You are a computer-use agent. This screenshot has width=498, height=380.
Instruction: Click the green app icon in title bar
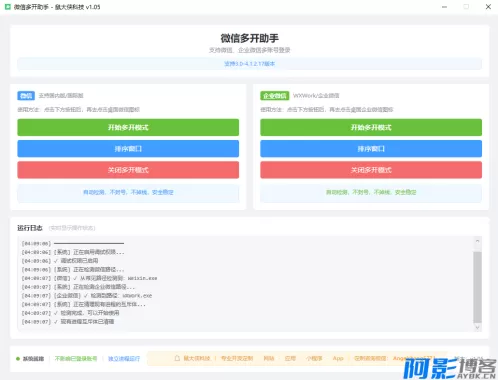tap(7, 7)
